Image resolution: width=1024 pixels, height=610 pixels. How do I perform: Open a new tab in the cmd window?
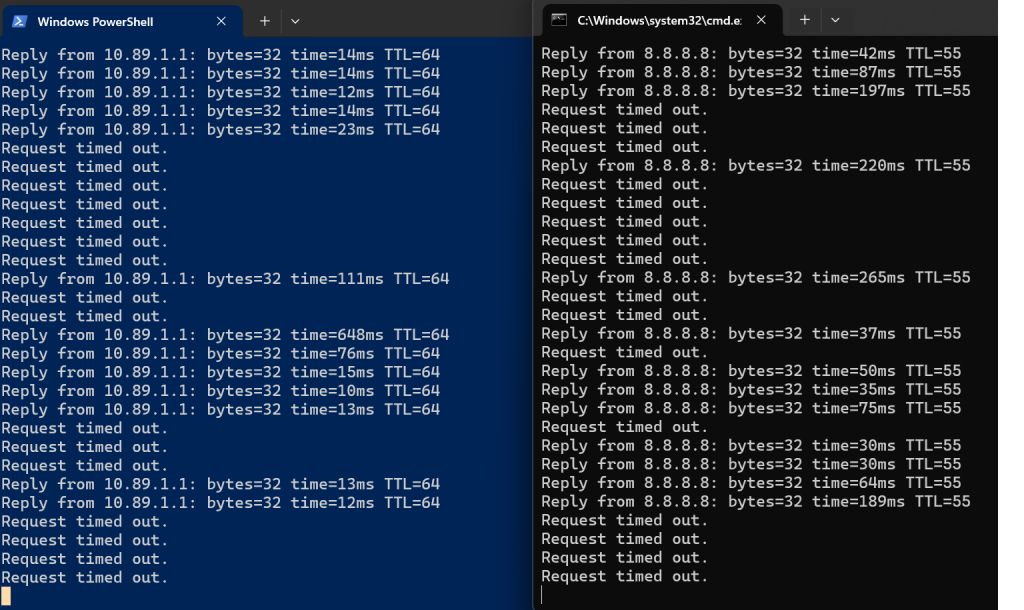coord(805,20)
